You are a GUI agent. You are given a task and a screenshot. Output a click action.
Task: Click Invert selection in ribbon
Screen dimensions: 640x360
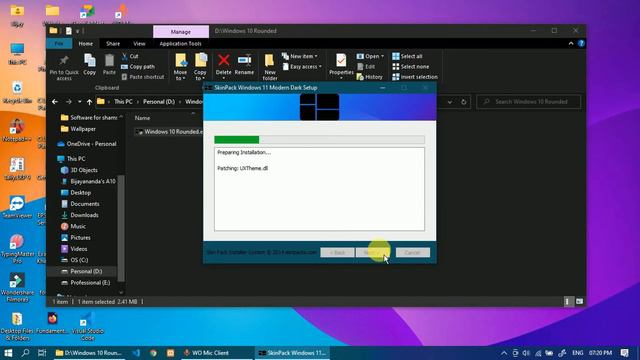click(x=415, y=77)
